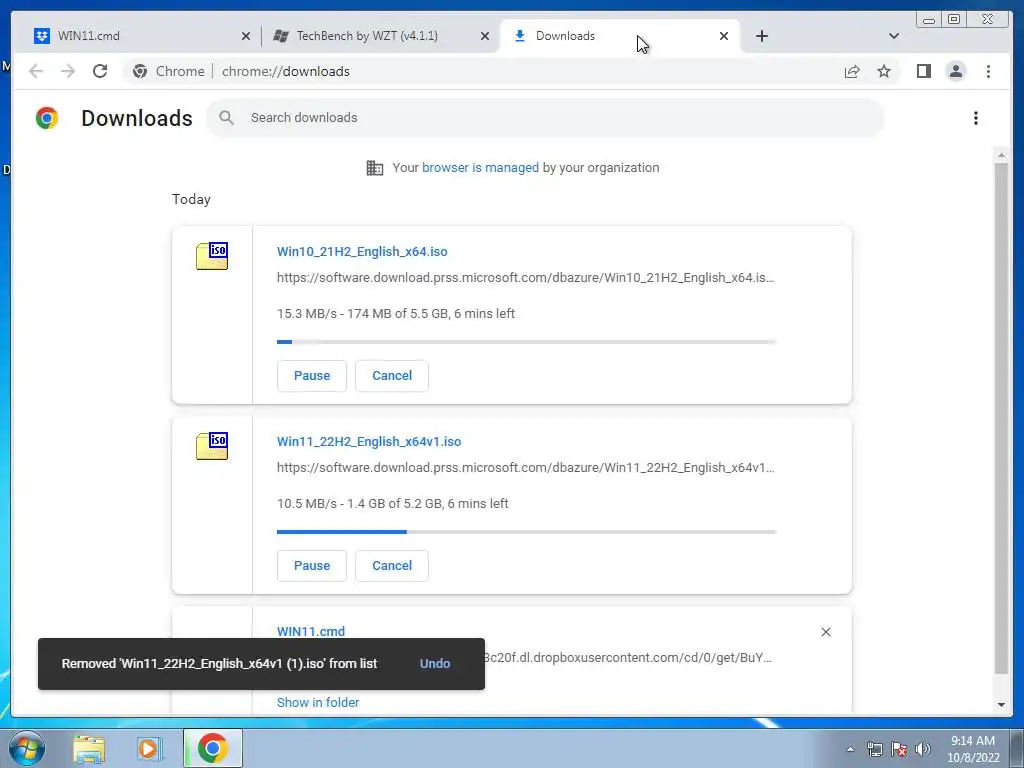Close the Downloads tab
This screenshot has height=768, width=1024.
(x=724, y=36)
